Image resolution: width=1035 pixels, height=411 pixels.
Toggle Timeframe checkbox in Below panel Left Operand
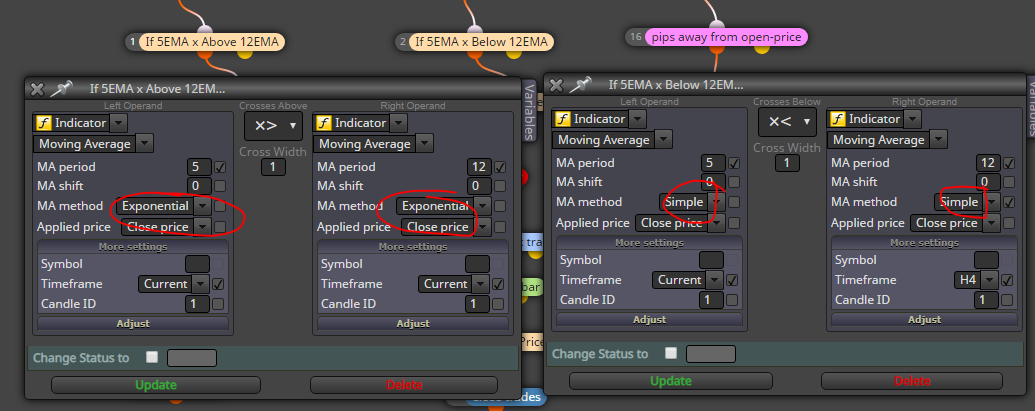click(732, 280)
